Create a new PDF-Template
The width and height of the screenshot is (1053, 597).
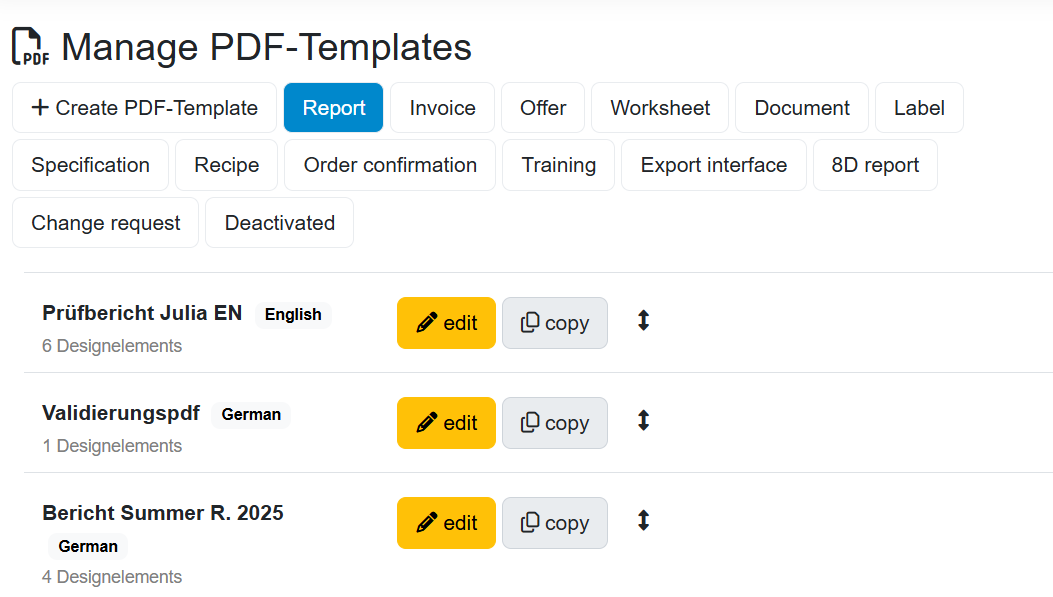tap(144, 107)
